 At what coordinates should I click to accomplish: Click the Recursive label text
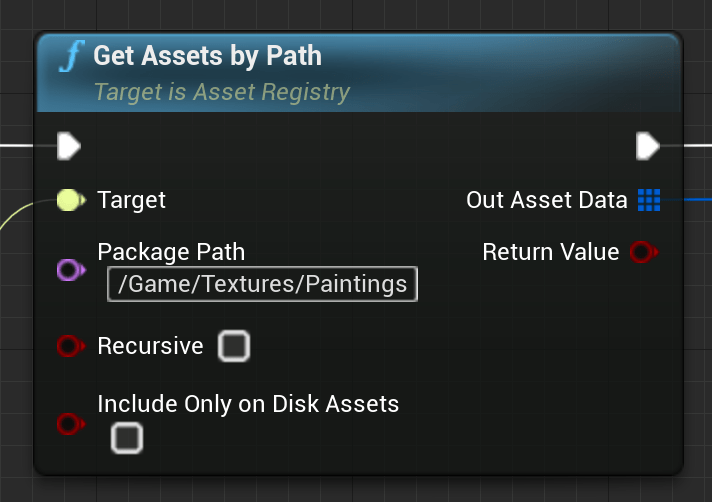[150, 346]
